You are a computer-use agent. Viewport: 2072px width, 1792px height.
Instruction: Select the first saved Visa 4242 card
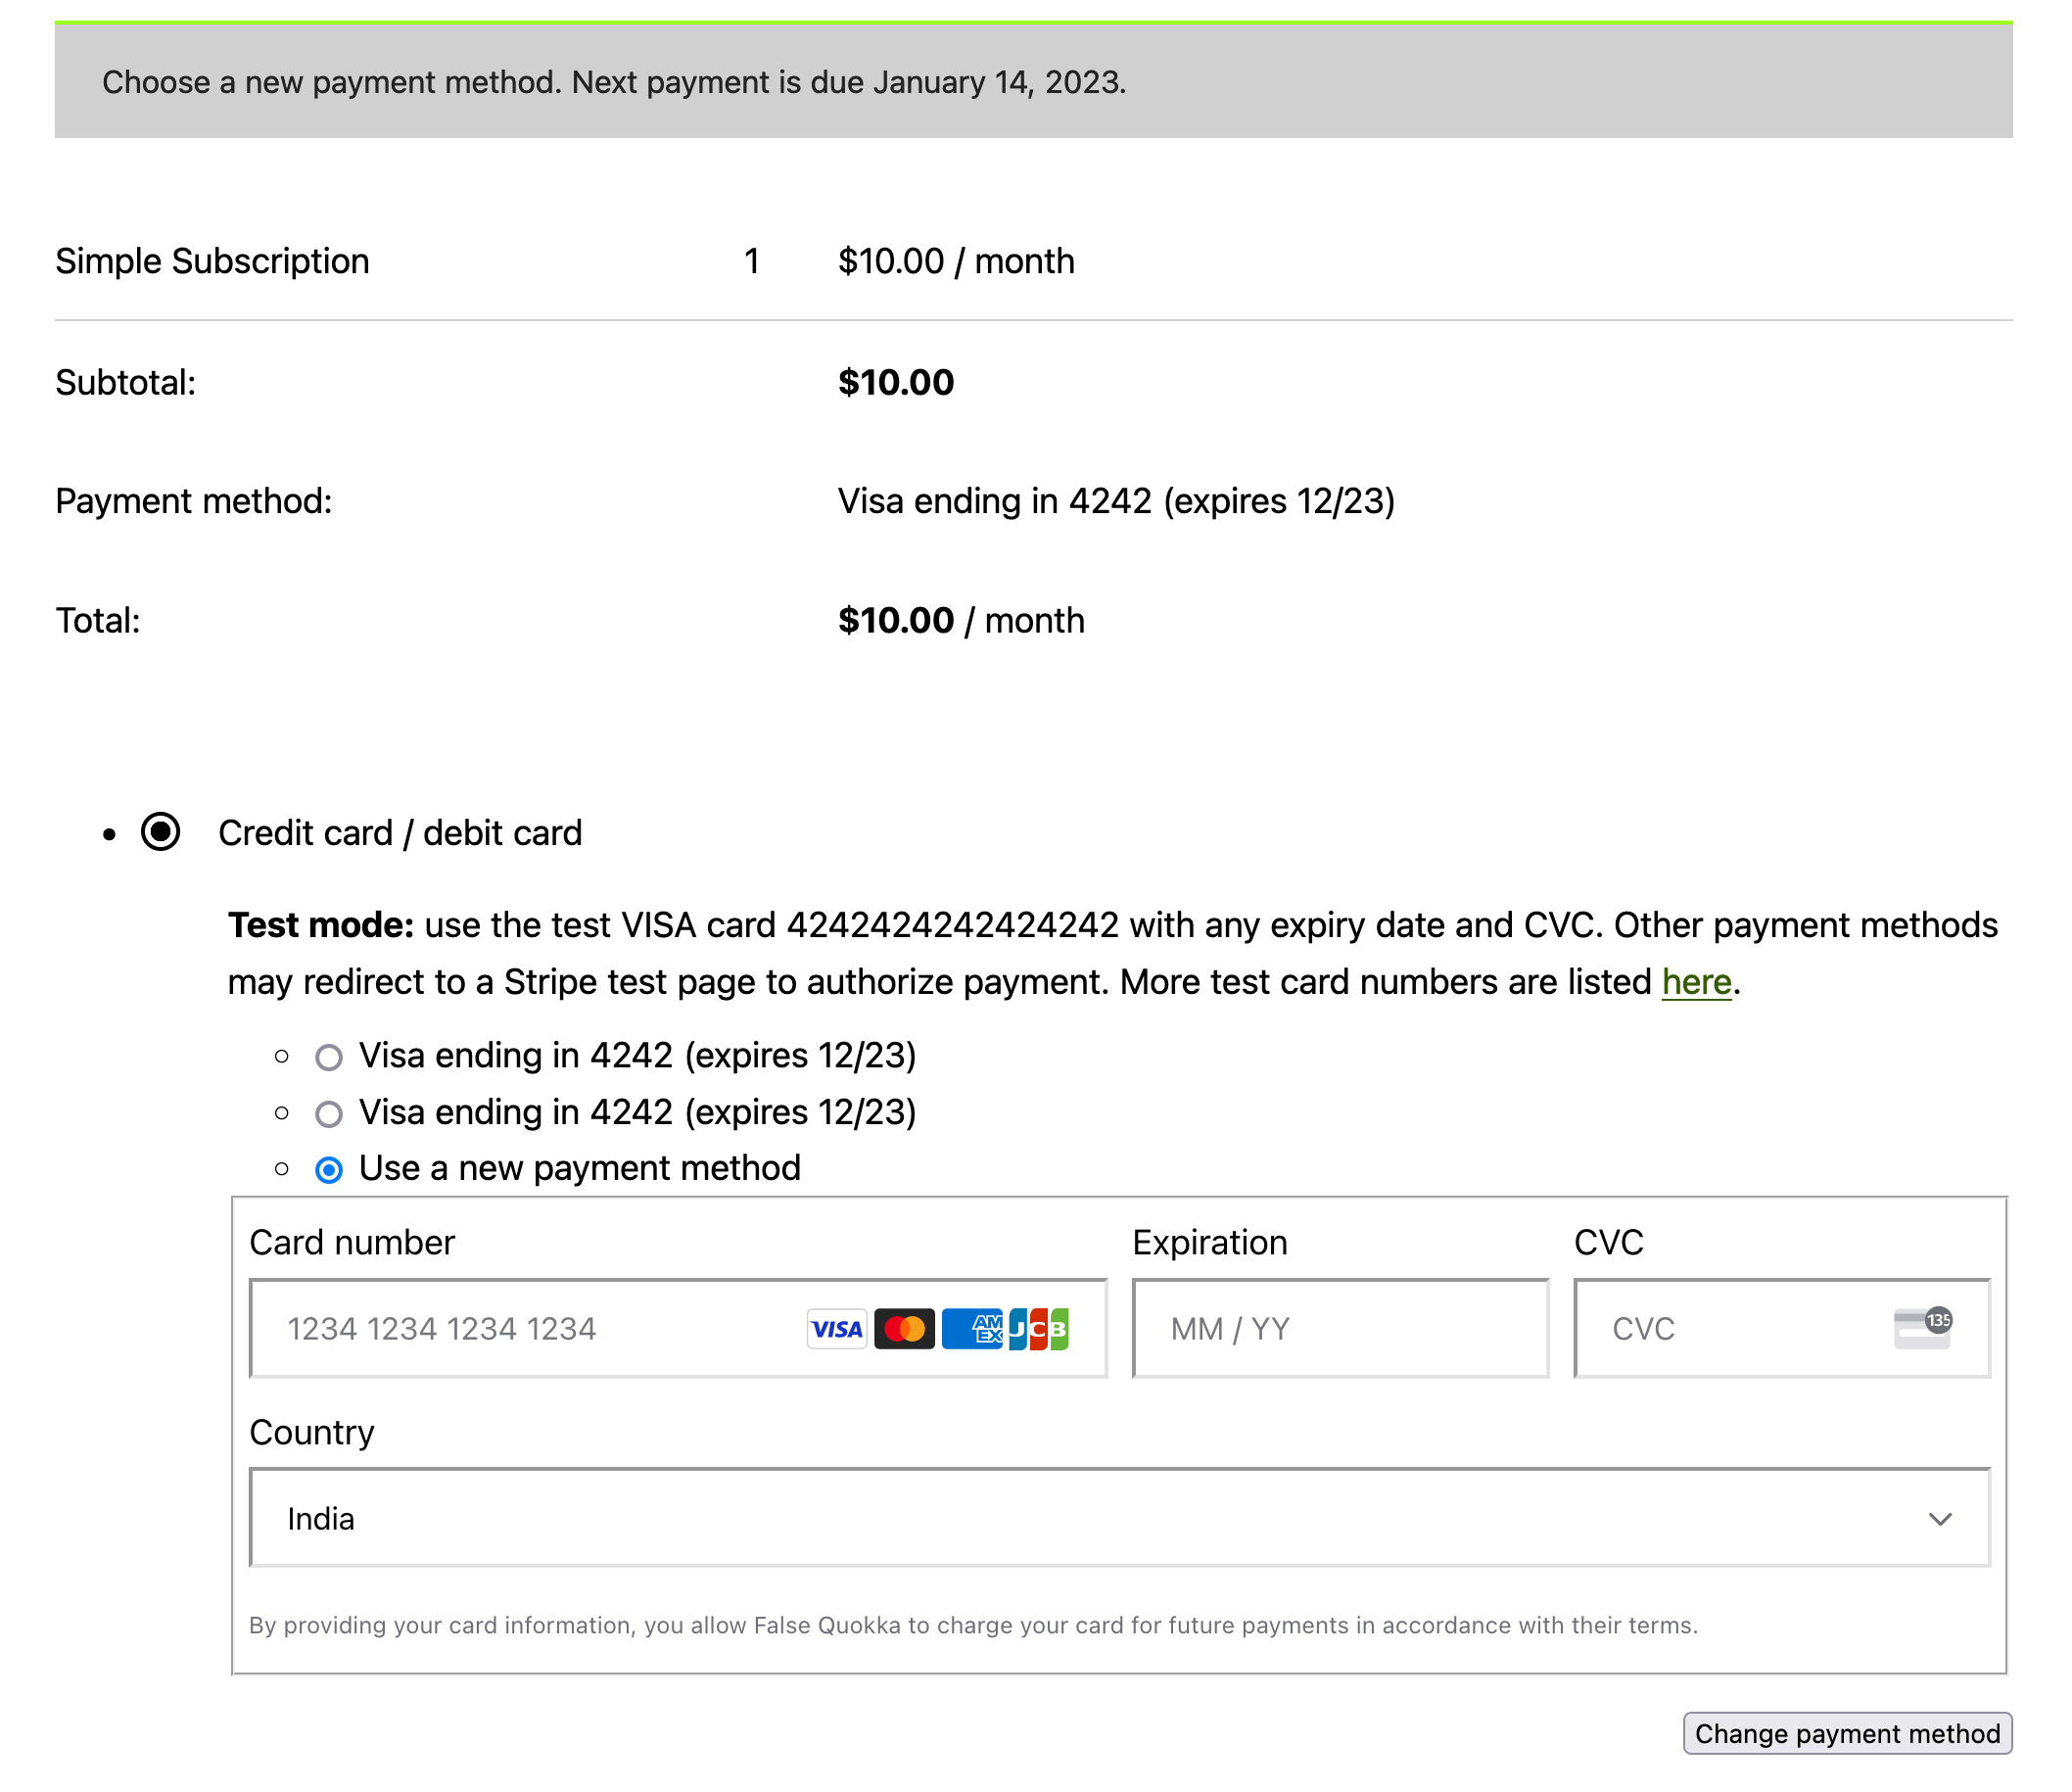click(329, 1057)
